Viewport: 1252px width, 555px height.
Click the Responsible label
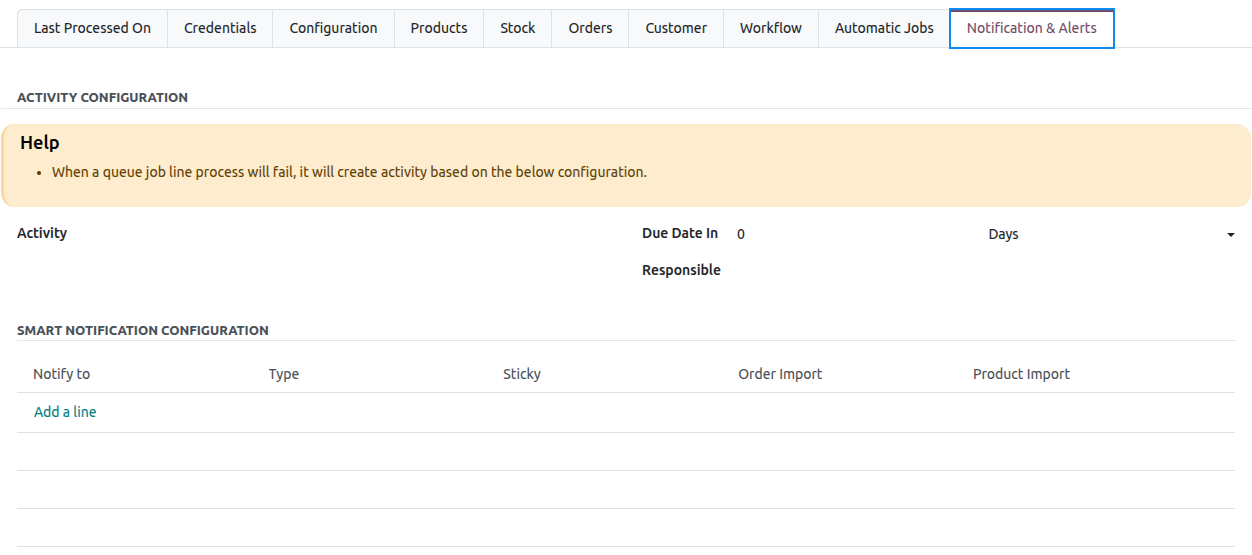681,270
